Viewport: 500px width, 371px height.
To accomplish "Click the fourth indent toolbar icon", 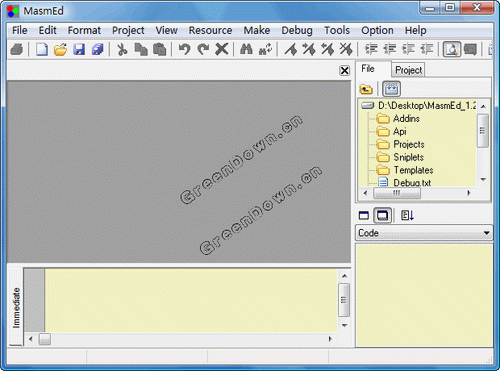I will (427, 50).
